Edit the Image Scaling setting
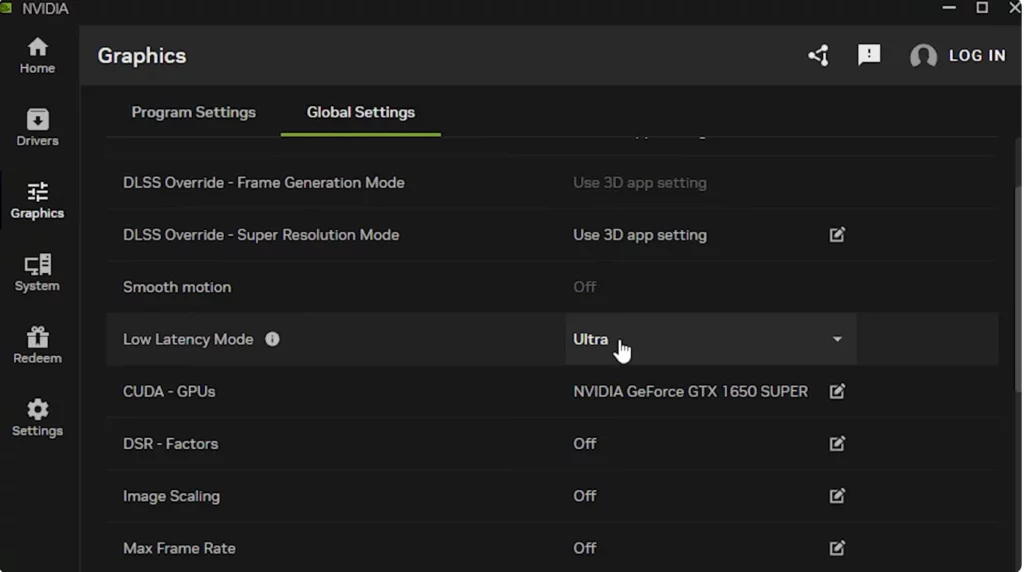The height and width of the screenshot is (572, 1024). [837, 496]
